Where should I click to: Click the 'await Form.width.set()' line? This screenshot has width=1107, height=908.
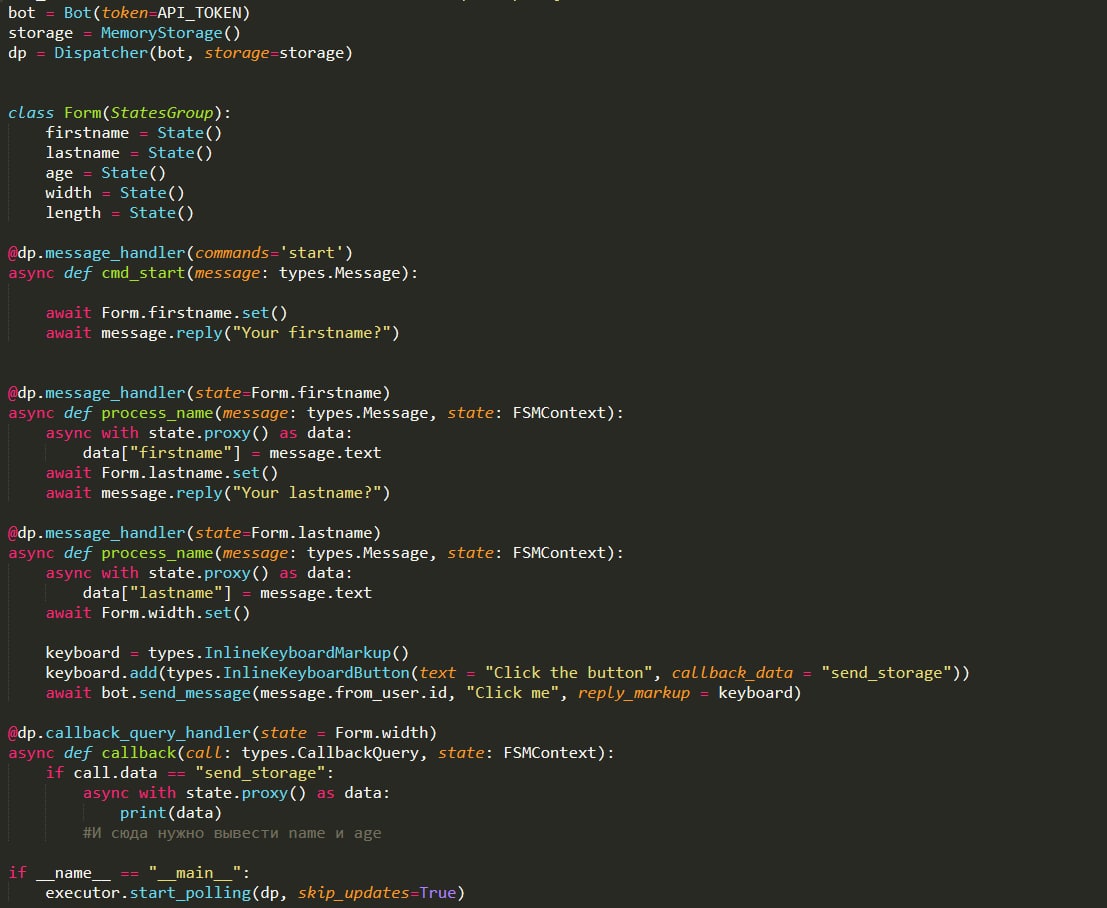point(148,613)
